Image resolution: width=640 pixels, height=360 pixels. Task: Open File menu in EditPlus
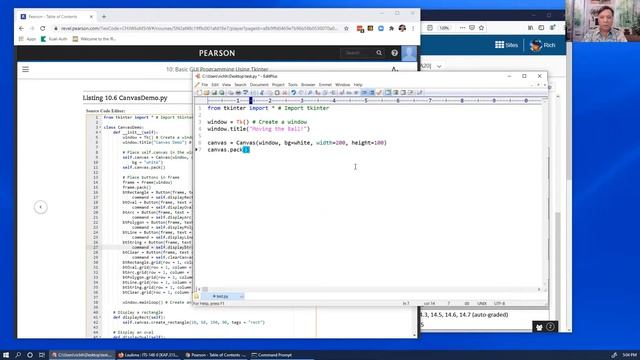(205, 84)
